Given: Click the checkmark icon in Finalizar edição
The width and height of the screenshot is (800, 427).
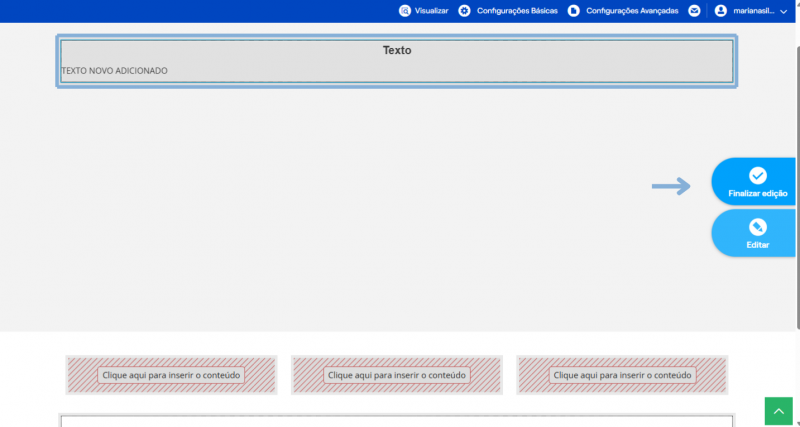Looking at the screenshot, I should 758,175.
